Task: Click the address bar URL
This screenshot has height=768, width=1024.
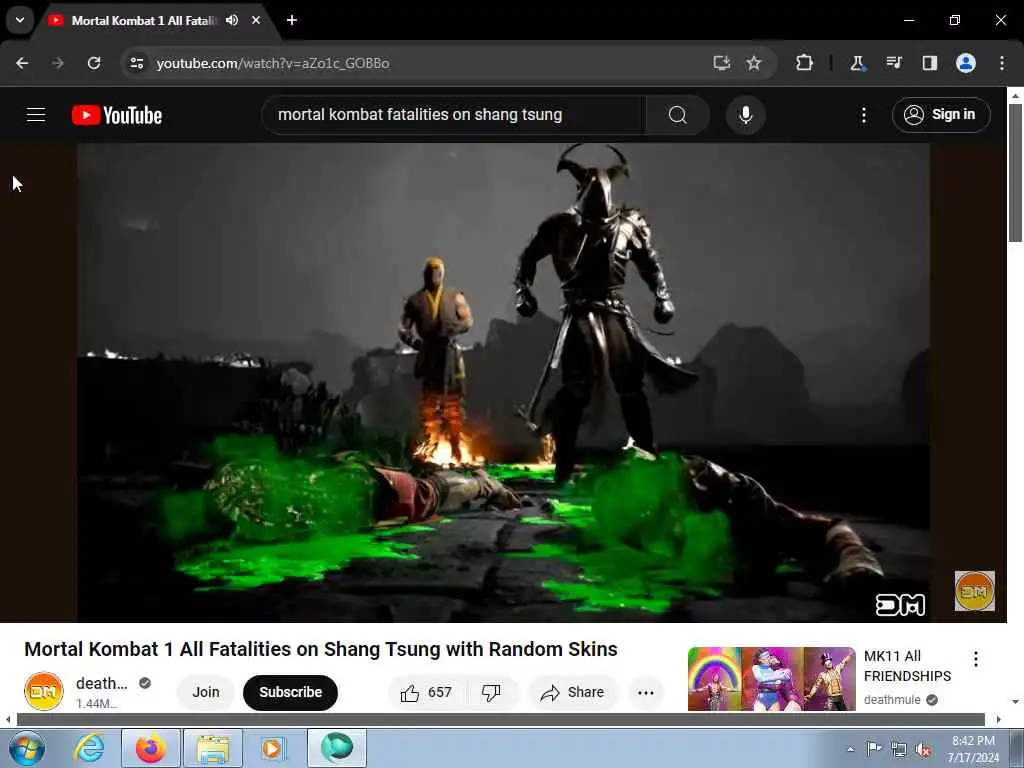Action: pyautogui.click(x=273, y=63)
